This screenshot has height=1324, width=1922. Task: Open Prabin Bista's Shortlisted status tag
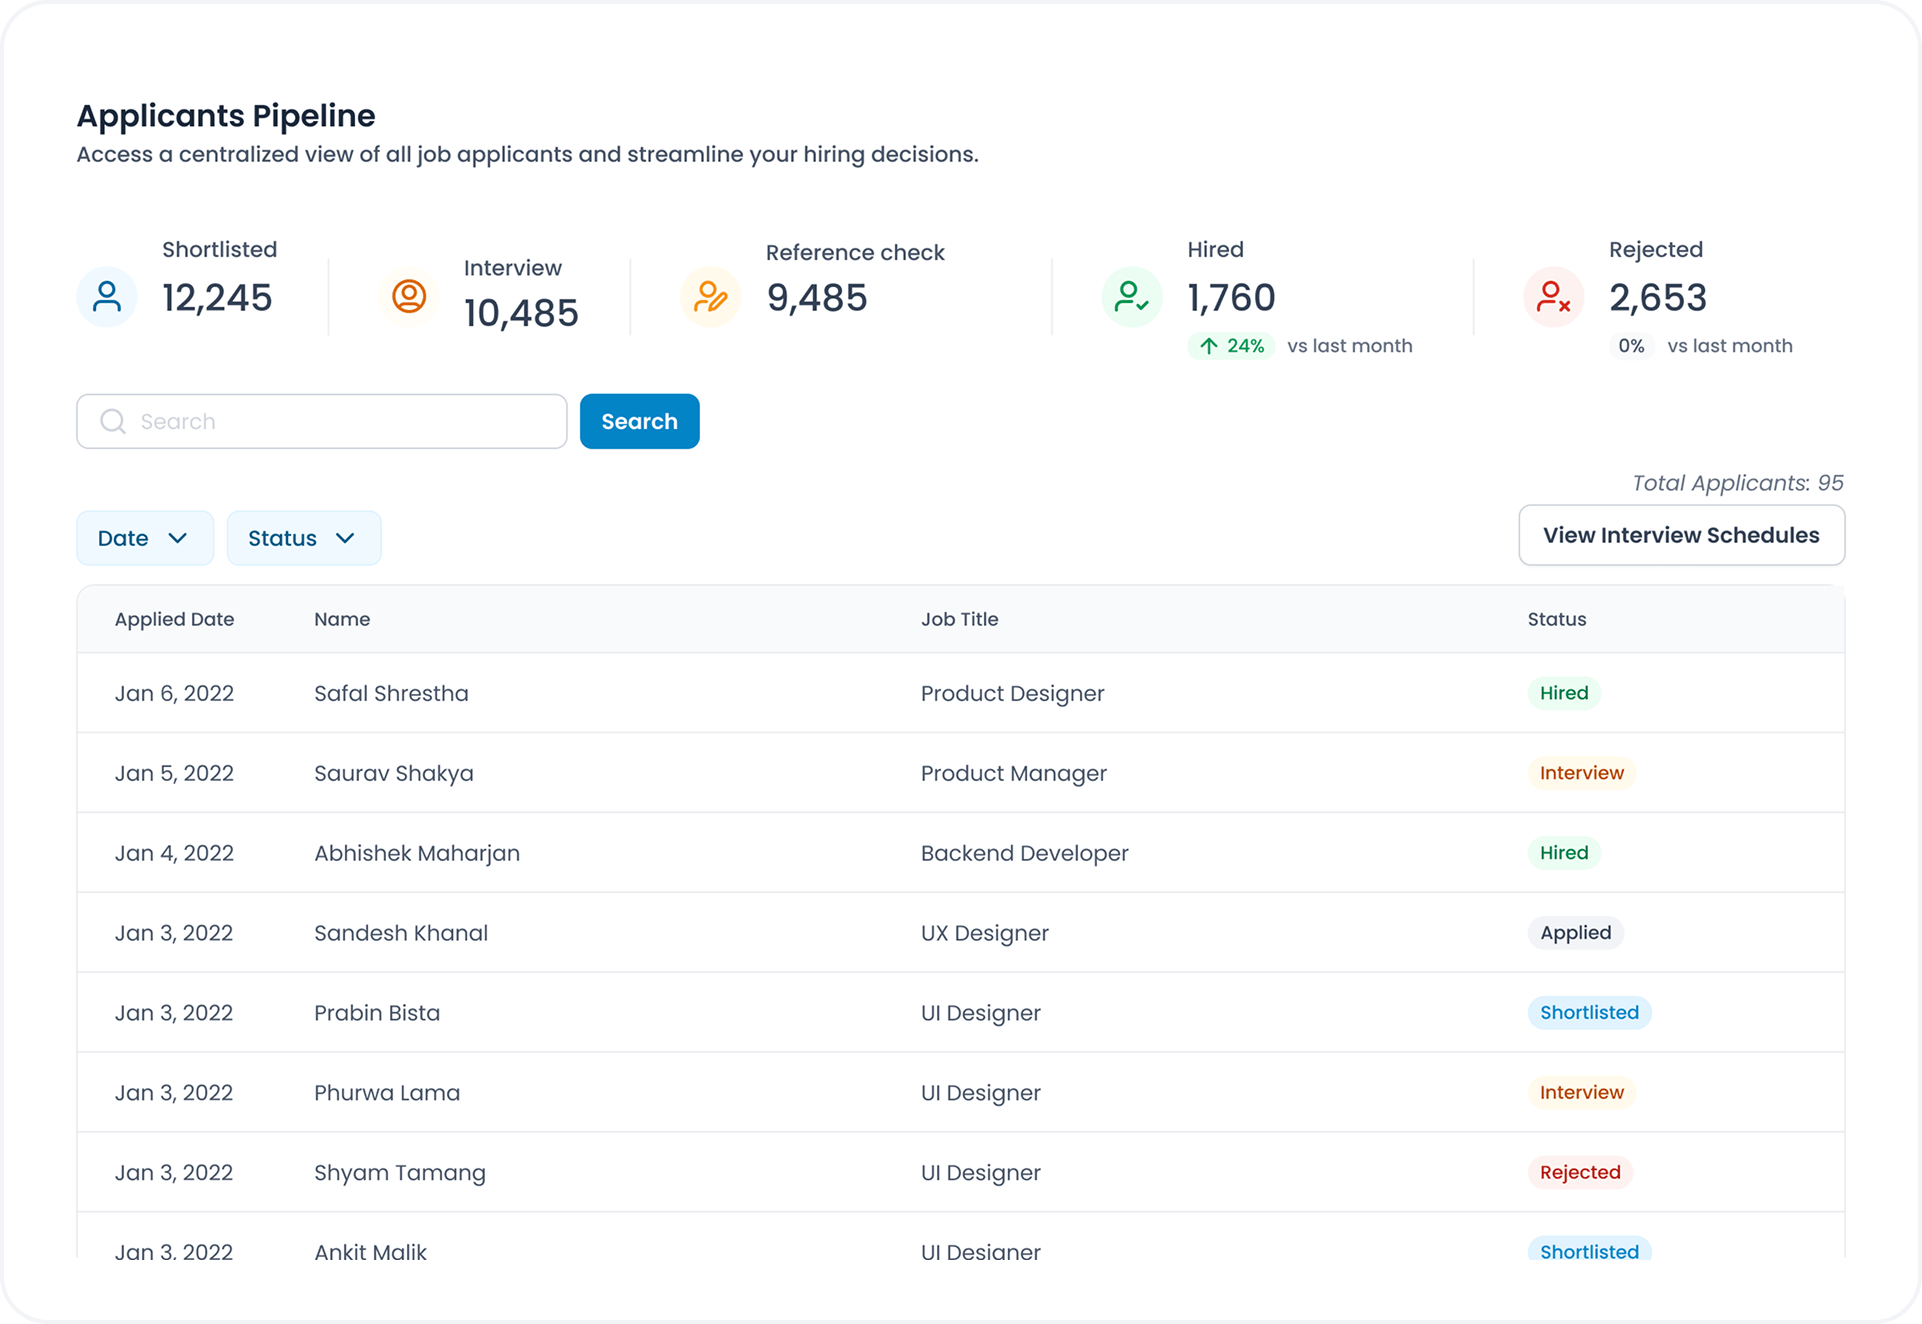1589,1013
